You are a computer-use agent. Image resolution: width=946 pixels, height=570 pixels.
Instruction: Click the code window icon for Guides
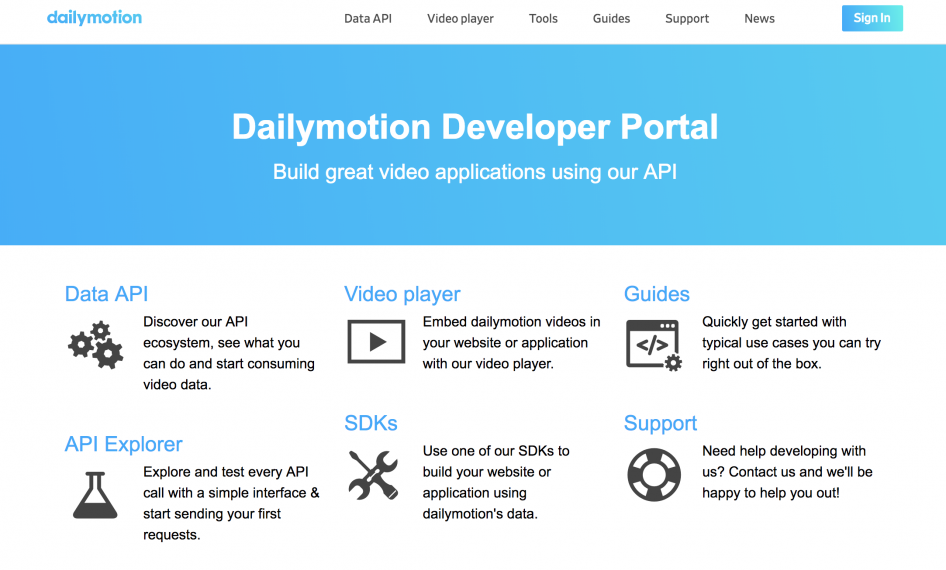(x=654, y=345)
